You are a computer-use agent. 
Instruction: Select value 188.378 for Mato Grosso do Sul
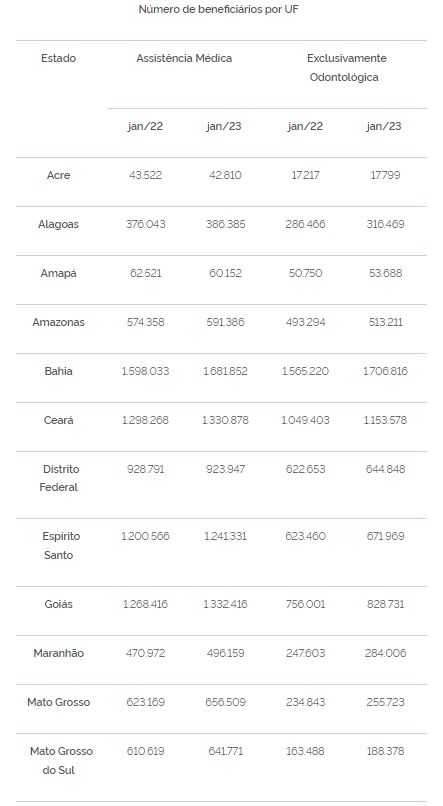[x=385, y=751]
